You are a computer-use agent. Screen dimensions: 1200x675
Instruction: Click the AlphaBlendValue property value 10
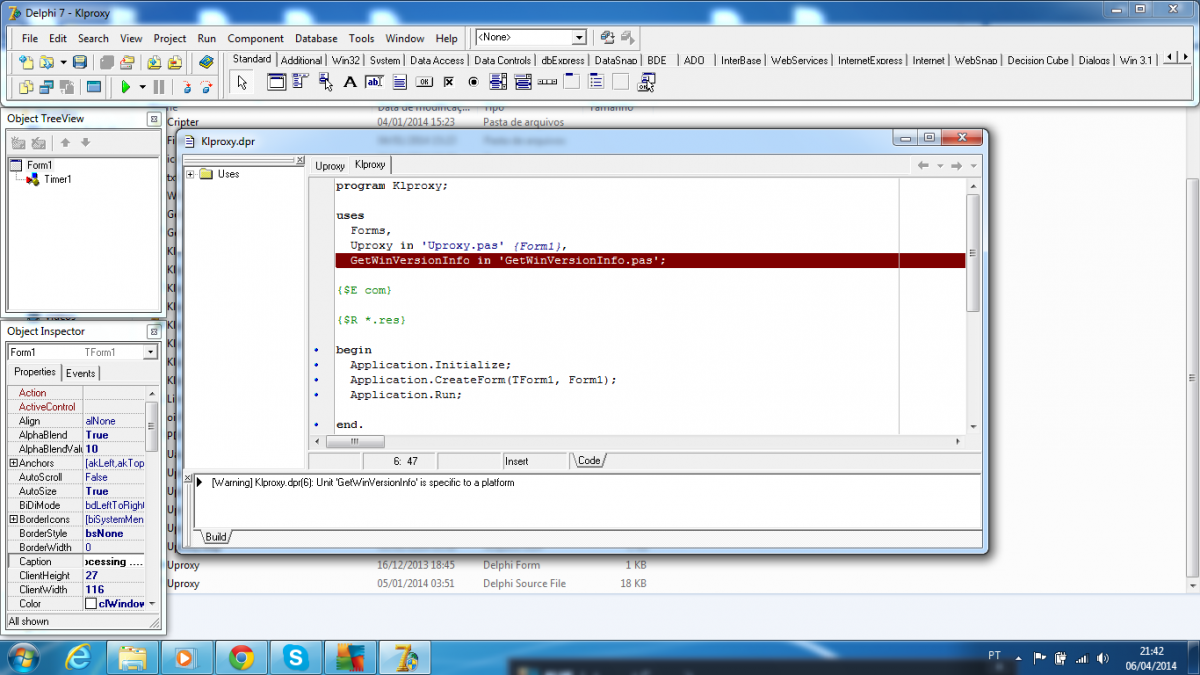[x=114, y=449]
